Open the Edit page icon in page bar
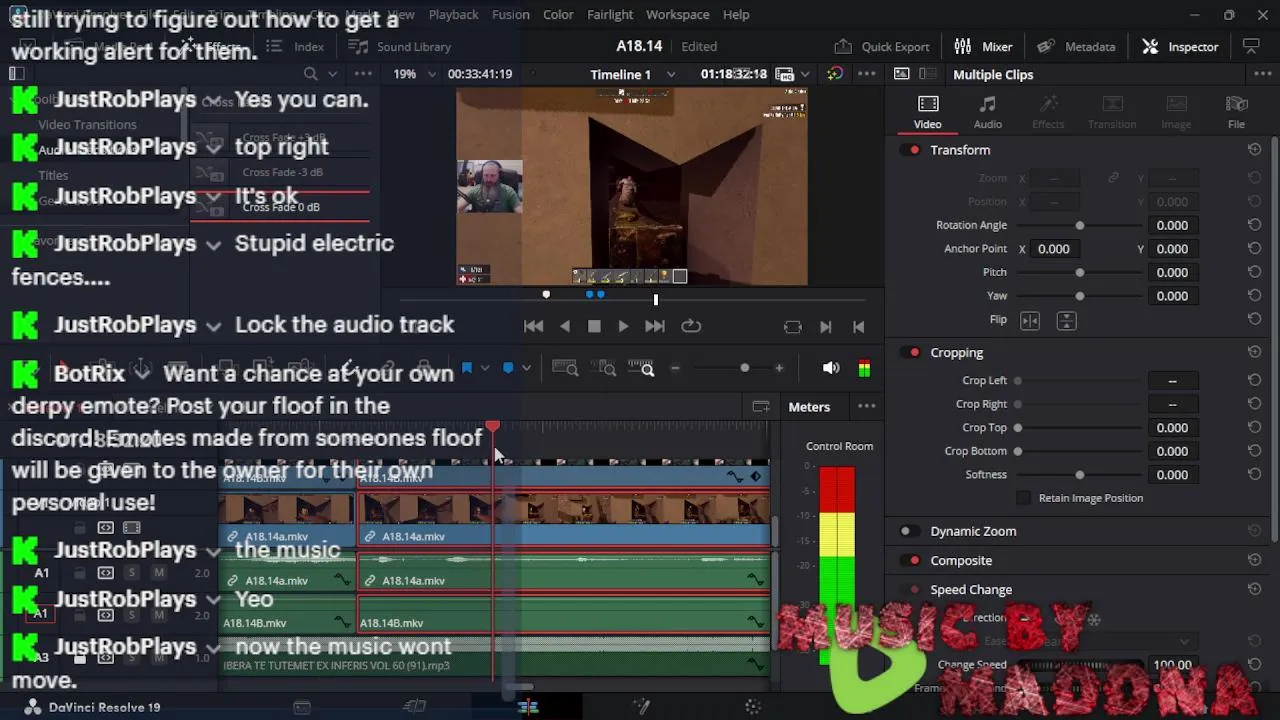This screenshot has width=1280, height=720. tap(528, 707)
